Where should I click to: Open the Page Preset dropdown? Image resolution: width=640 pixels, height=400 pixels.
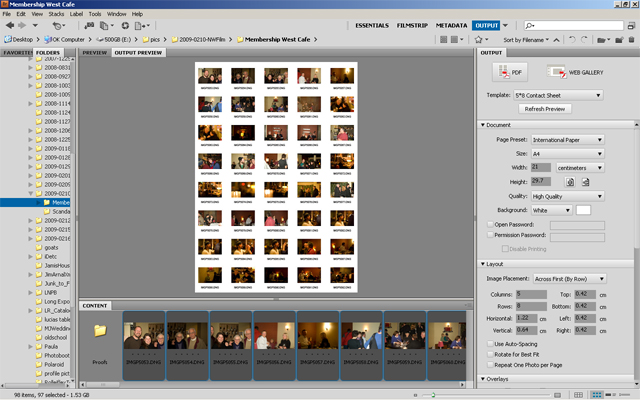(x=567, y=140)
